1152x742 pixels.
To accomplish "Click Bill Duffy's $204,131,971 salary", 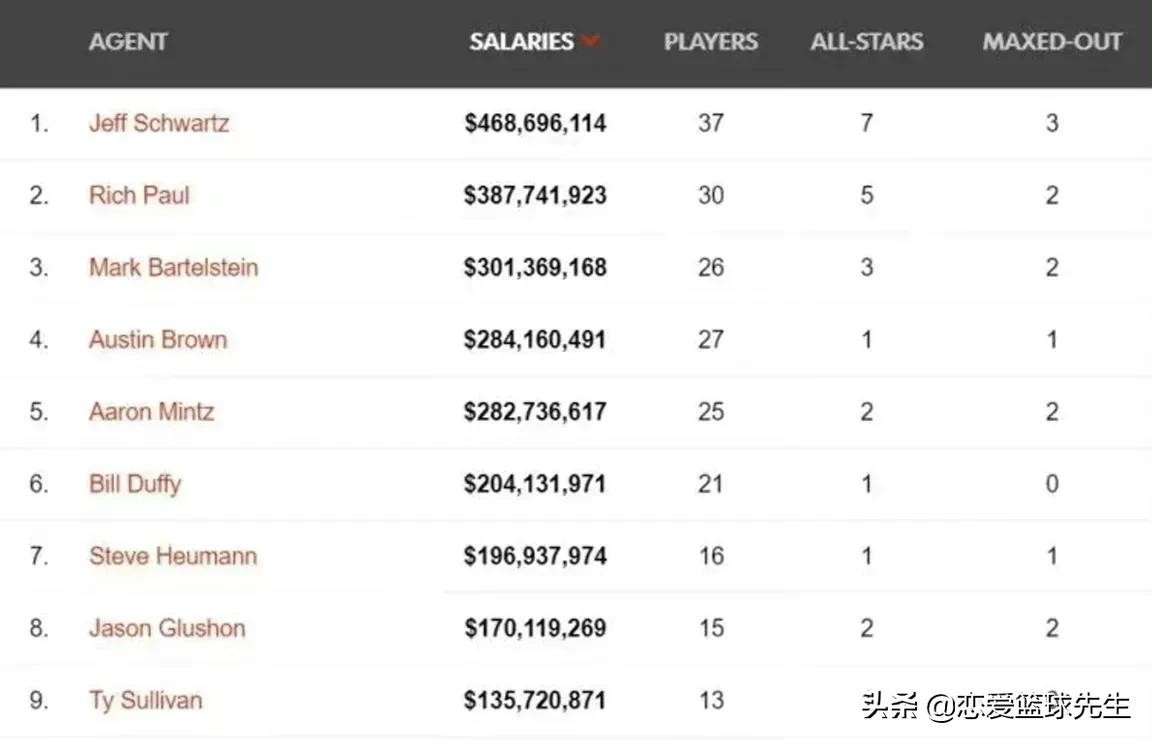I will pos(535,484).
